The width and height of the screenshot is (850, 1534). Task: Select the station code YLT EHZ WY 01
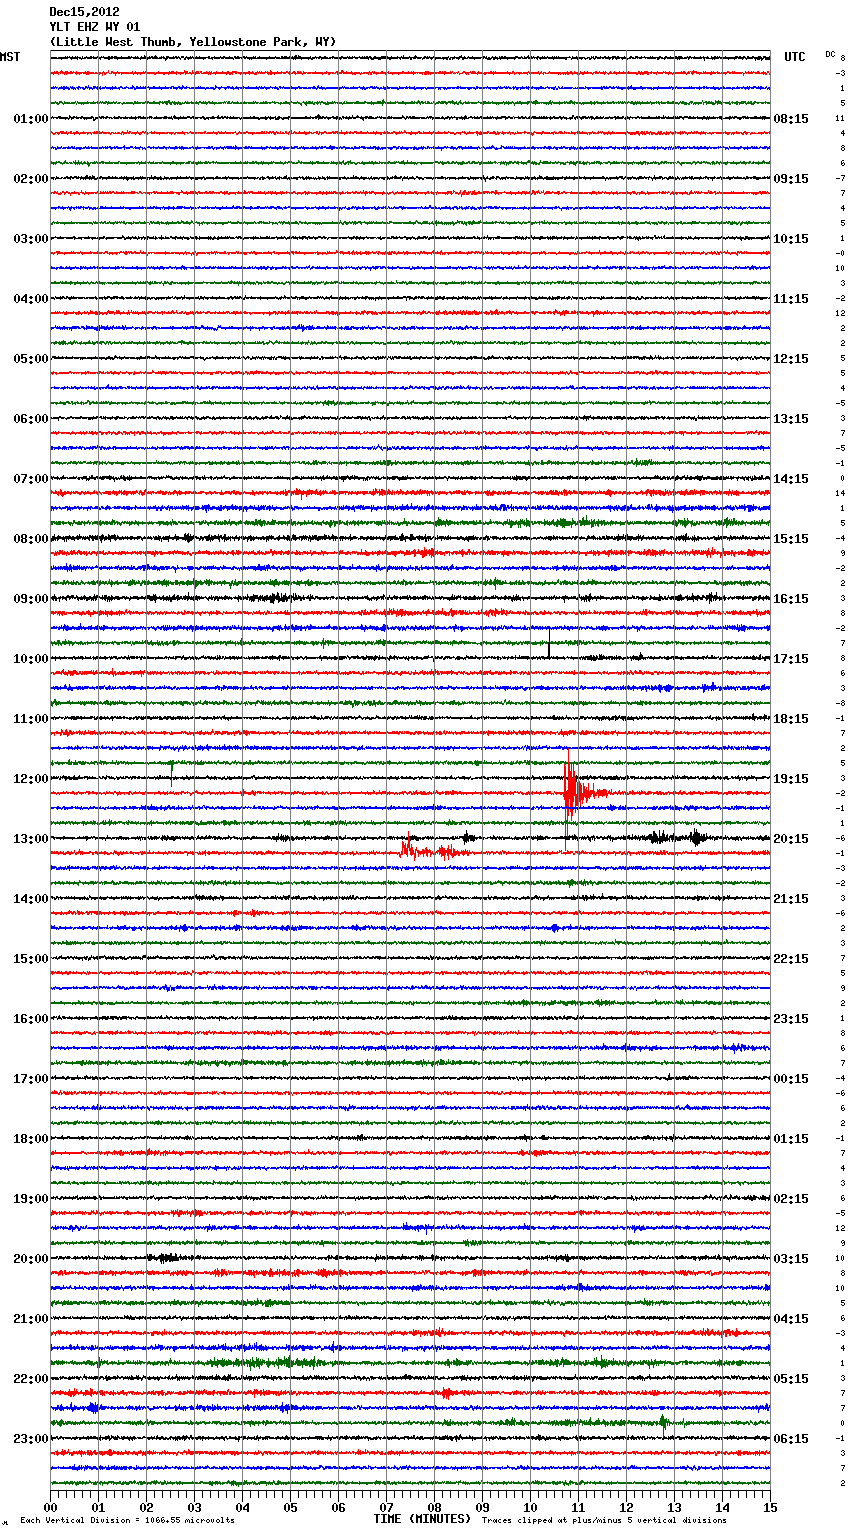[95, 27]
